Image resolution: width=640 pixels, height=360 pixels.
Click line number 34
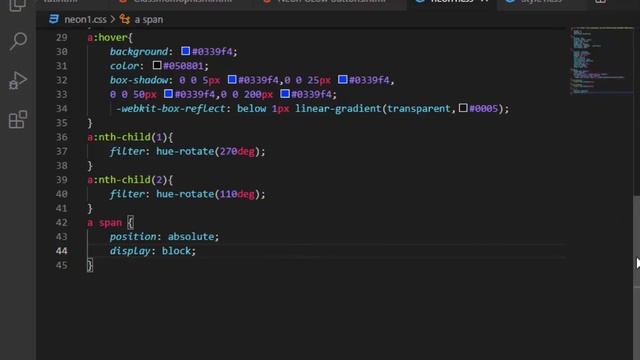(62, 109)
